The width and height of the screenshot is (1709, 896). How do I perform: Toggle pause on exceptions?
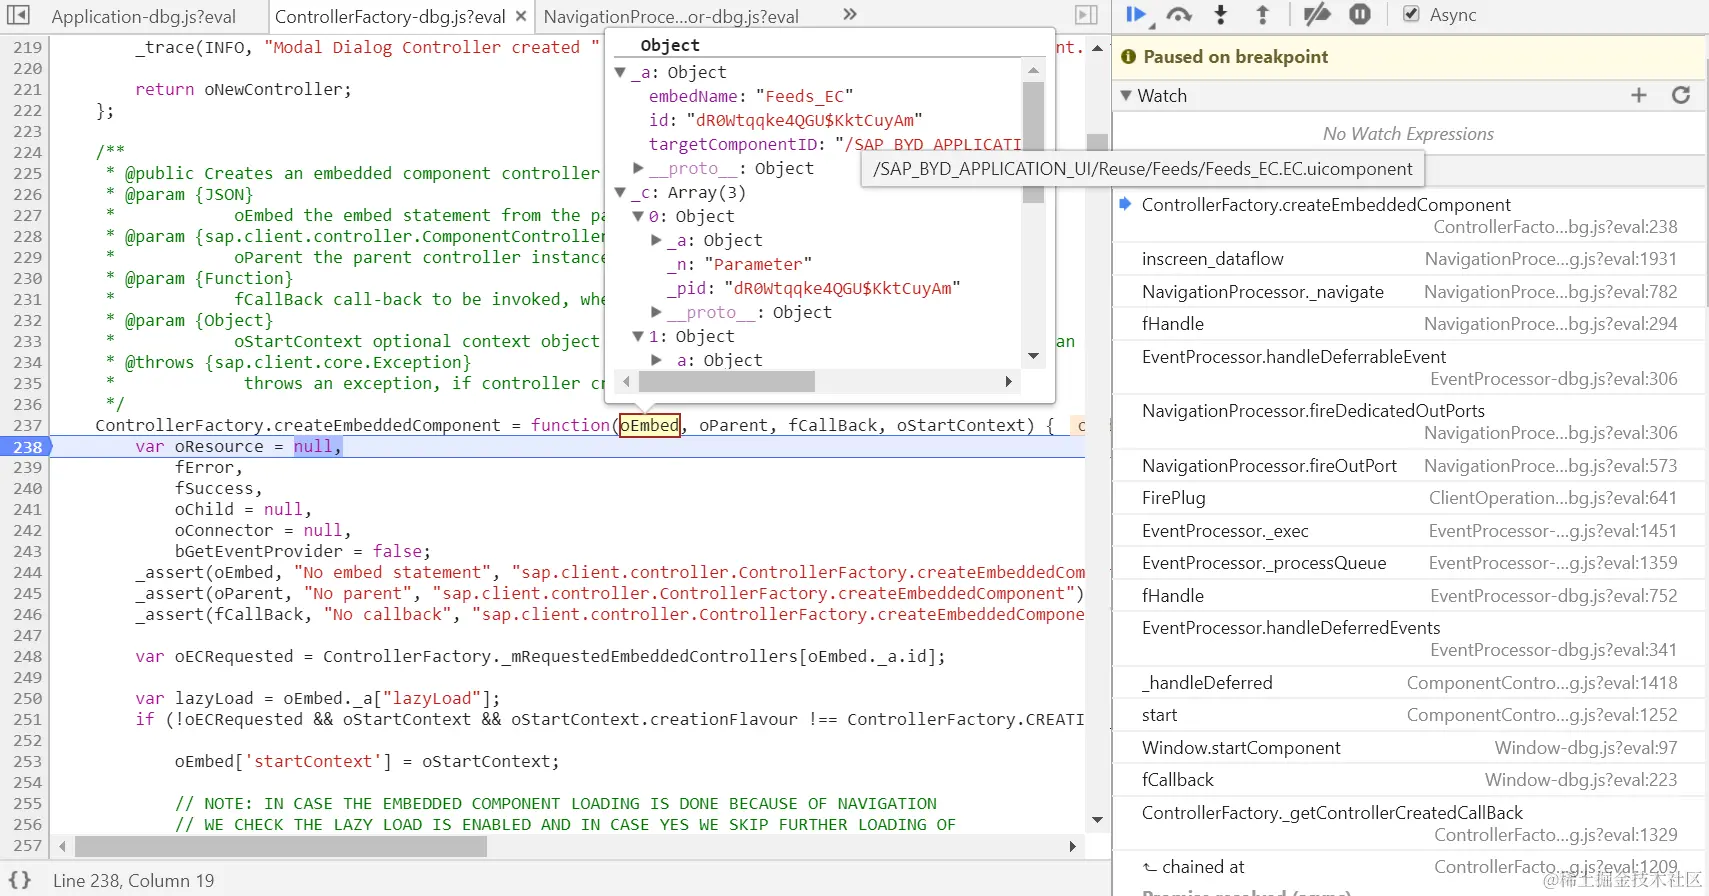pyautogui.click(x=1360, y=15)
